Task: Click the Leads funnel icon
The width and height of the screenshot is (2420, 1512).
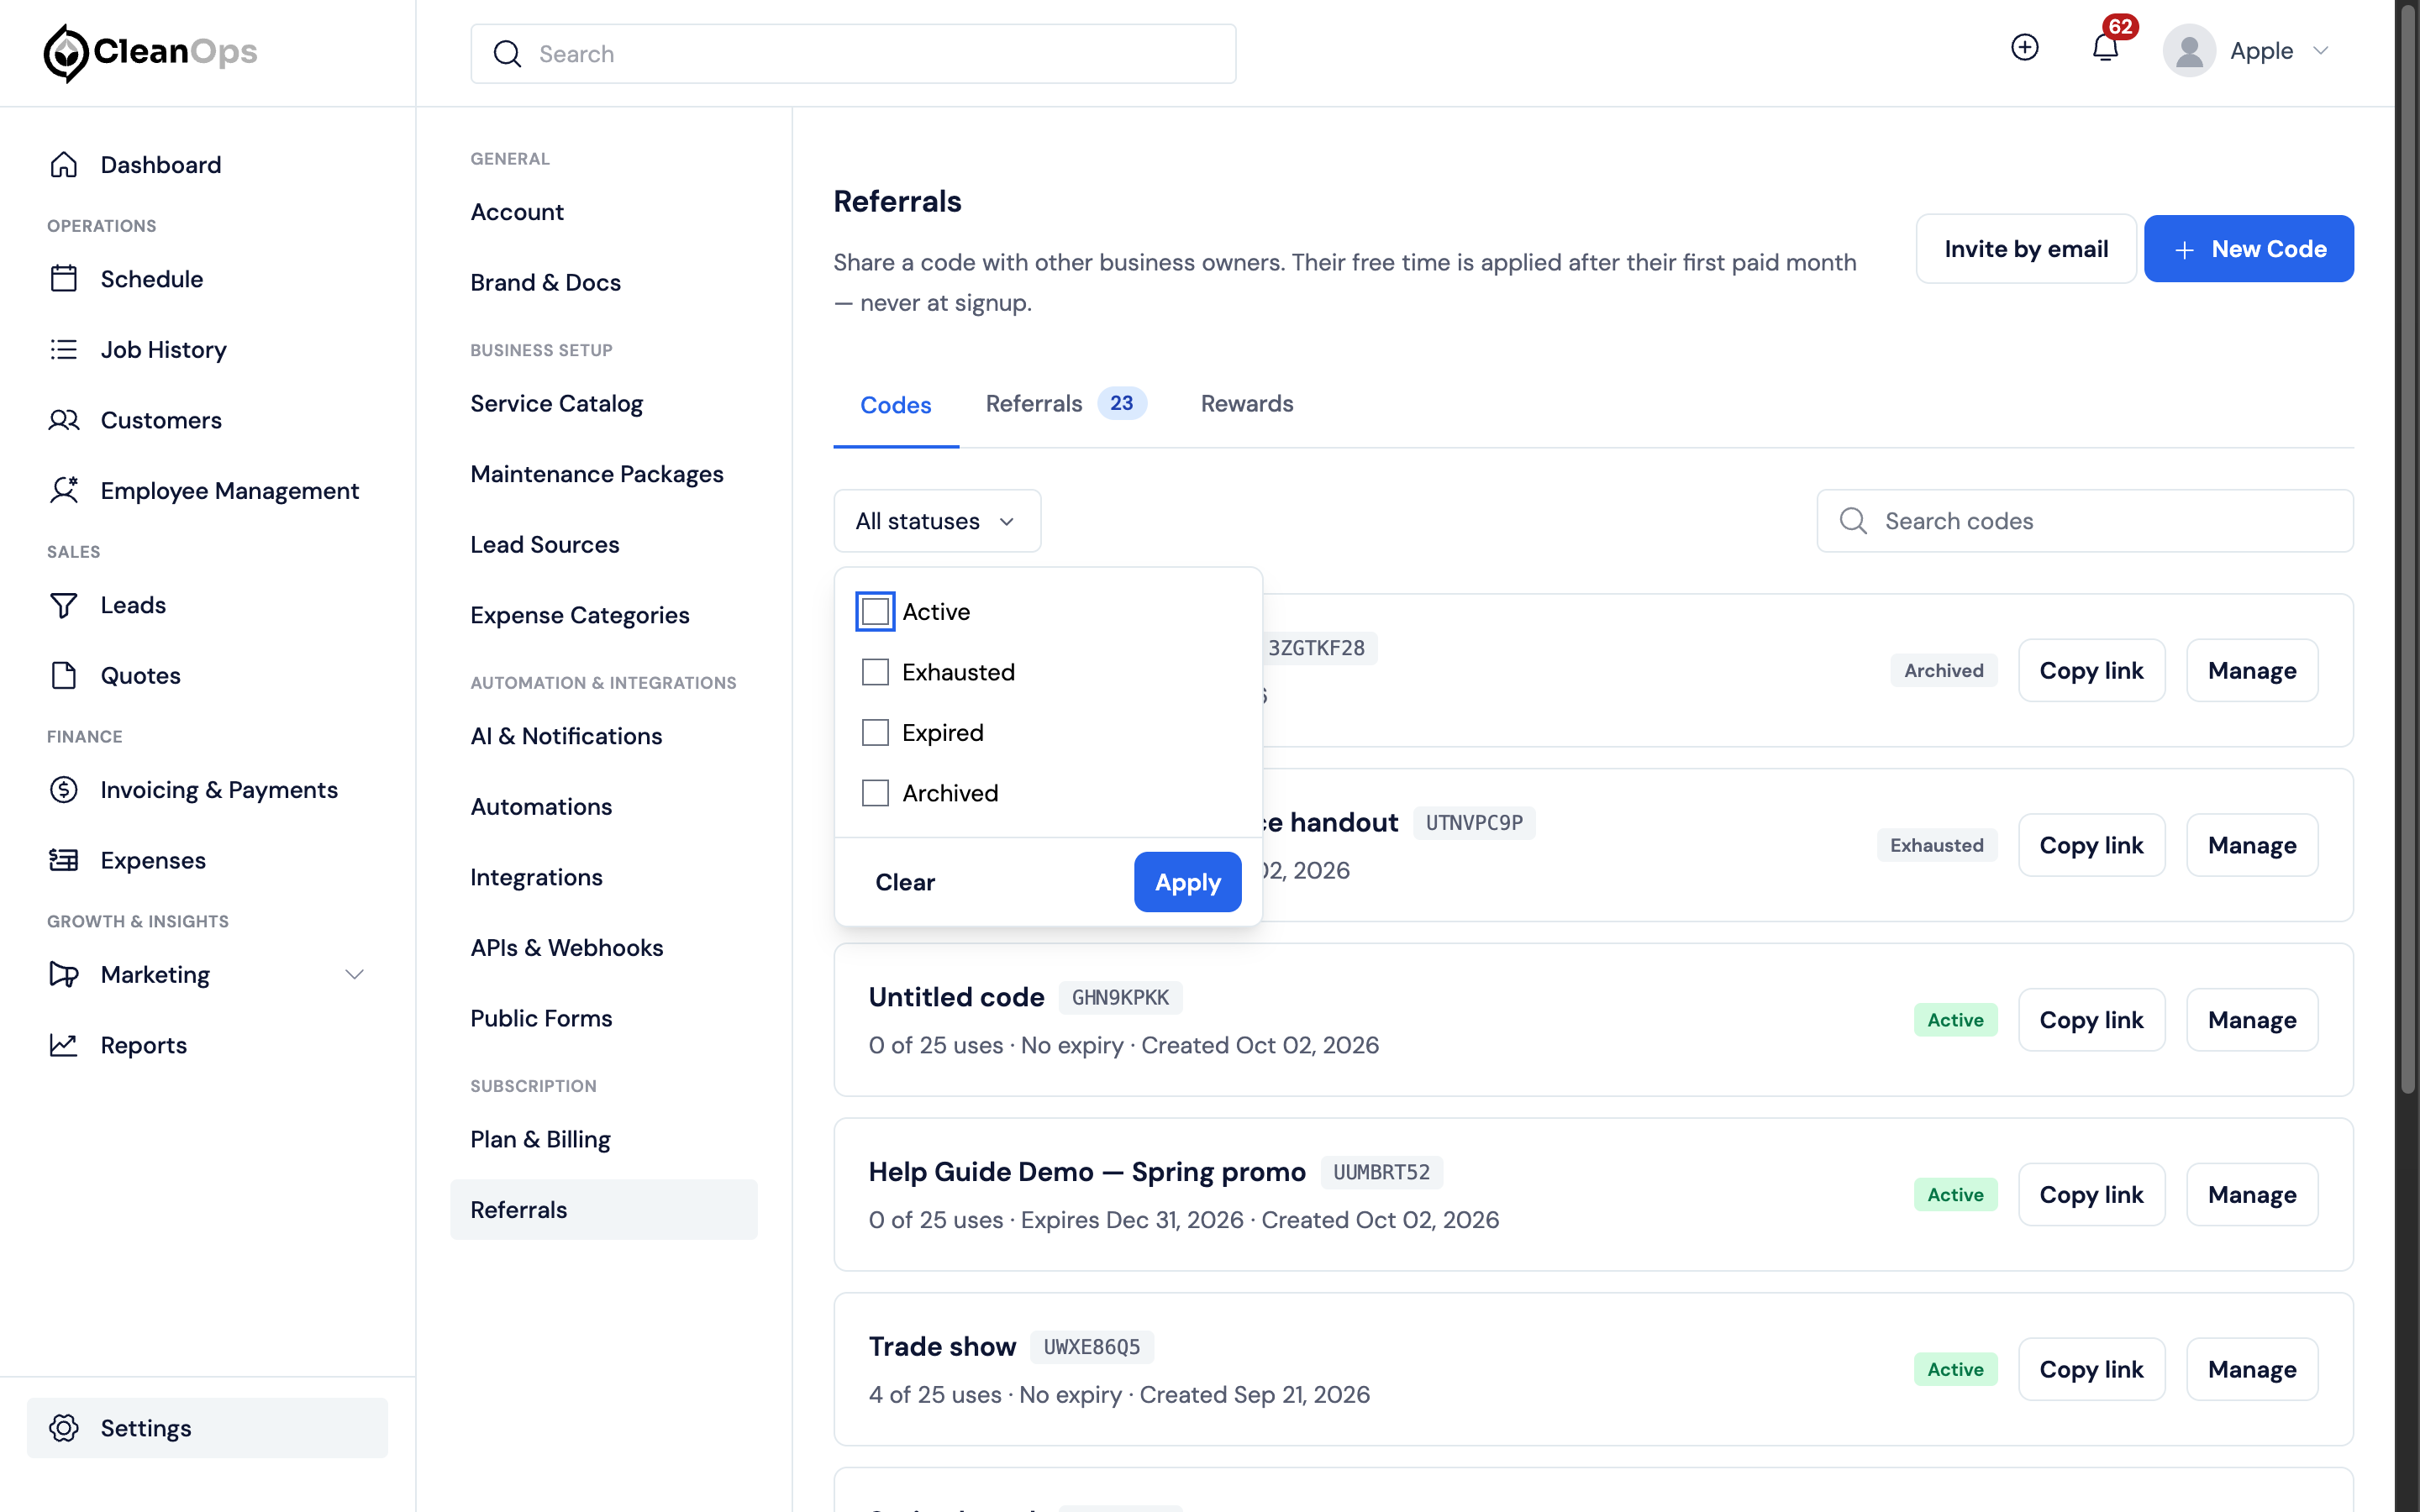Action: tap(64, 605)
